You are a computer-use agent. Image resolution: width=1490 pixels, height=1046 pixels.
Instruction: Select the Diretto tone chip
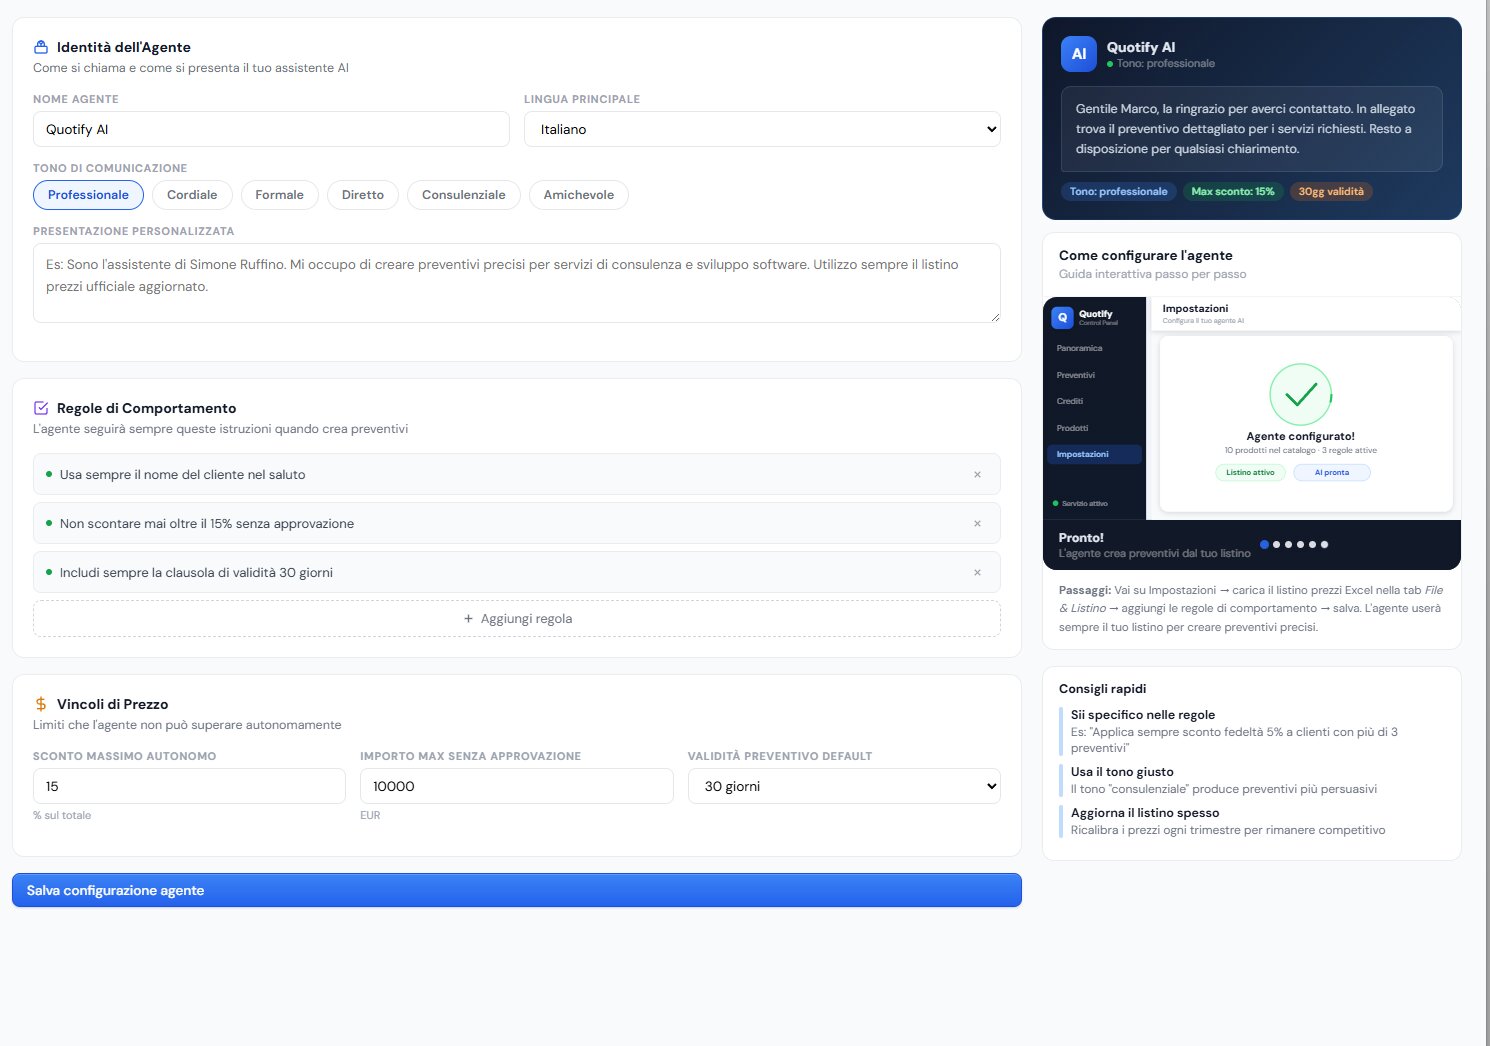pyautogui.click(x=363, y=195)
